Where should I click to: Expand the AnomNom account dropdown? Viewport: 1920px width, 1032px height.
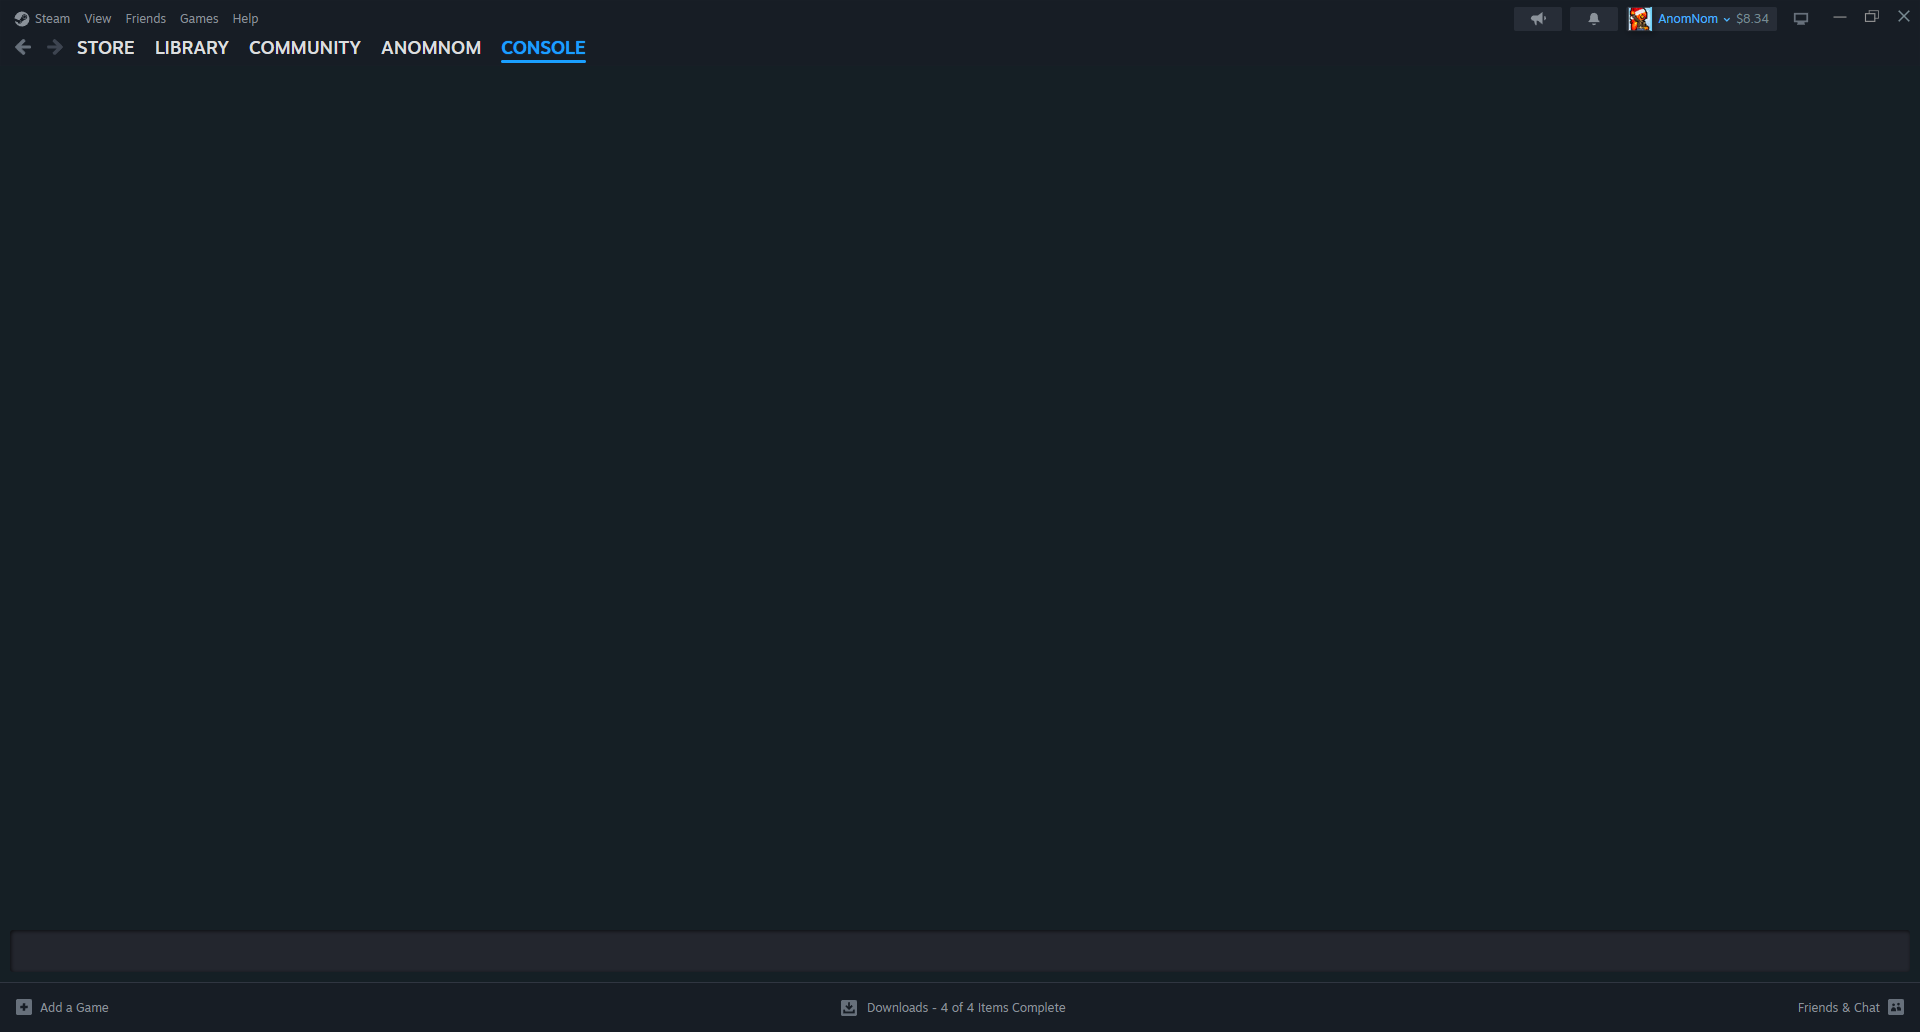[1726, 19]
